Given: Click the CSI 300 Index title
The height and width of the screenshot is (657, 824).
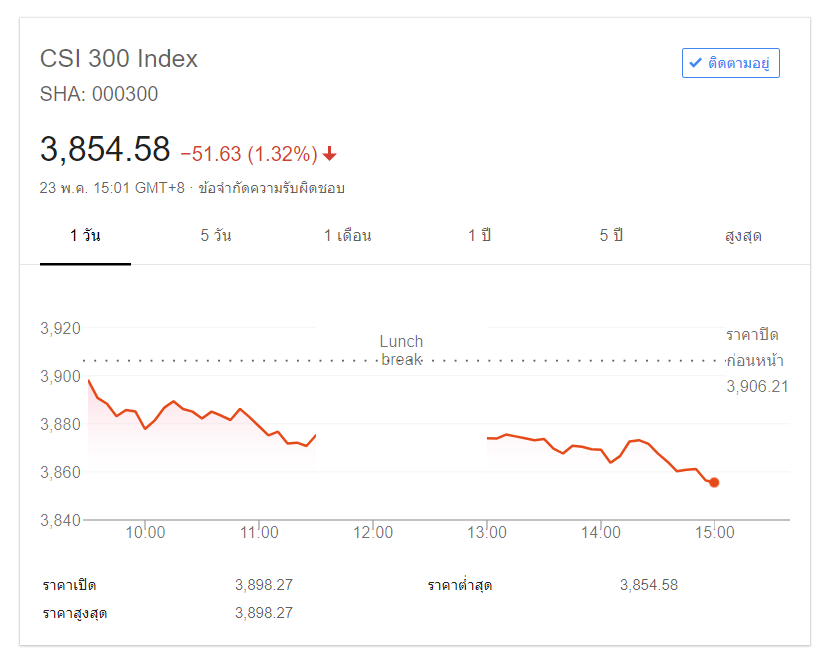Looking at the screenshot, I should tap(119, 59).
